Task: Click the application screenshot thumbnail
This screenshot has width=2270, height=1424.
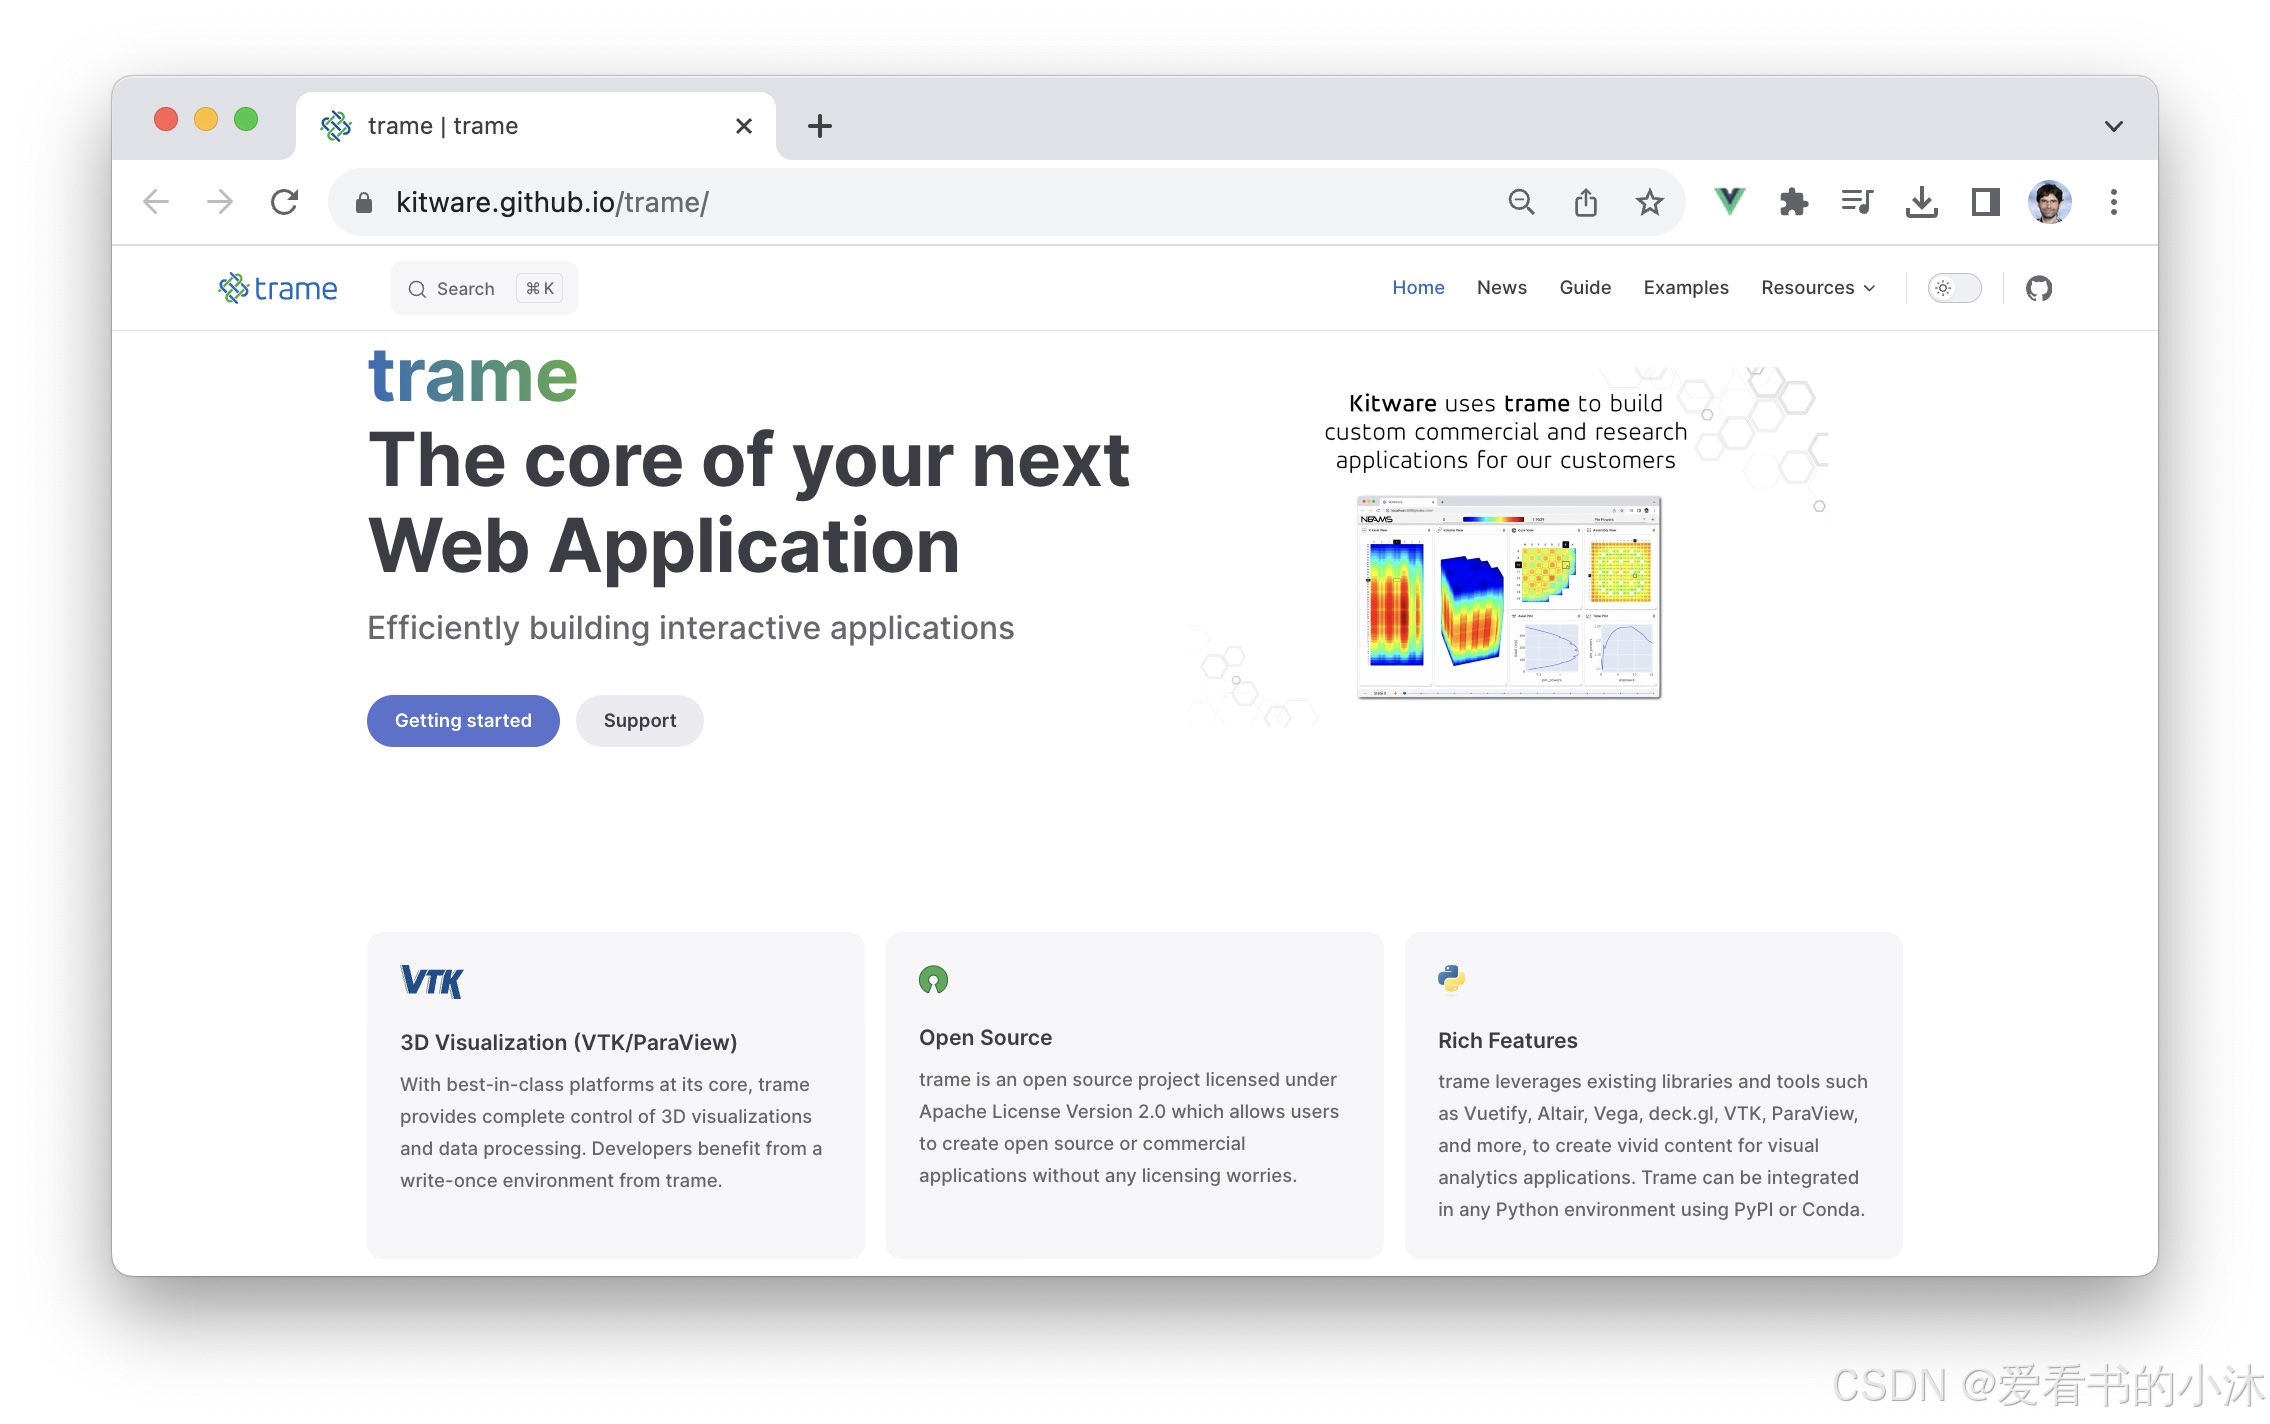Action: (x=1509, y=597)
